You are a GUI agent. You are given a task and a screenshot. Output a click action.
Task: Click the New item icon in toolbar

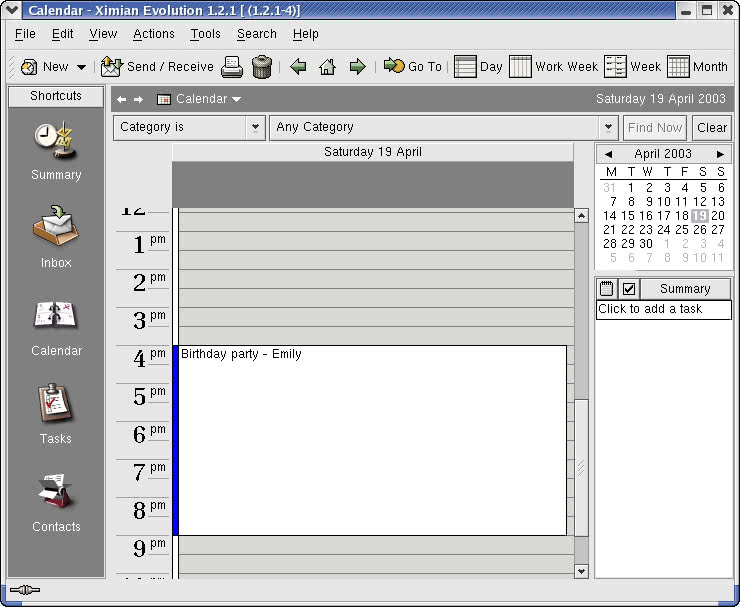29,67
